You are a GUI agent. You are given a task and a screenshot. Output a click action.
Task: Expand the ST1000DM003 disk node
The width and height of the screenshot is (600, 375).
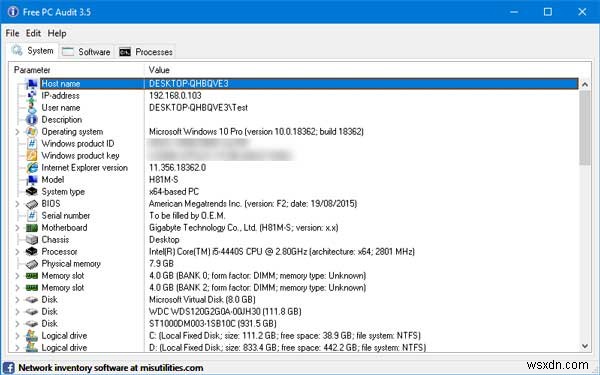point(17,323)
